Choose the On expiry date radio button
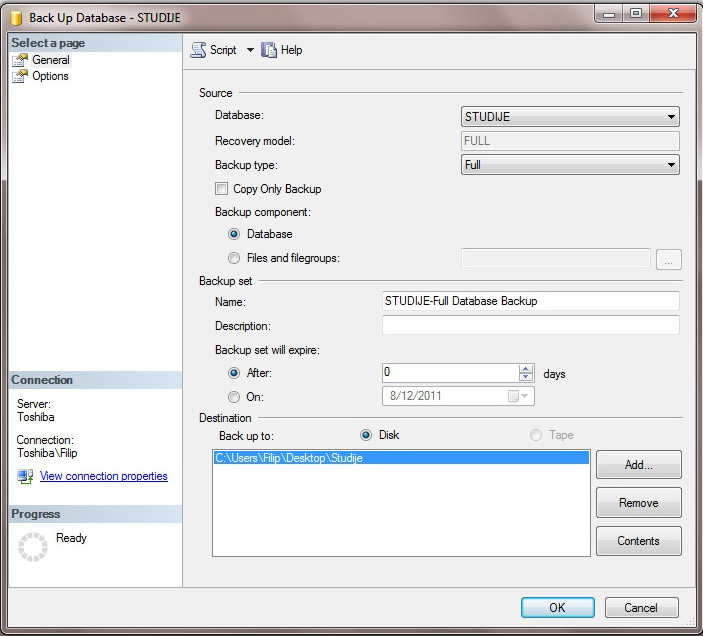 point(234,396)
